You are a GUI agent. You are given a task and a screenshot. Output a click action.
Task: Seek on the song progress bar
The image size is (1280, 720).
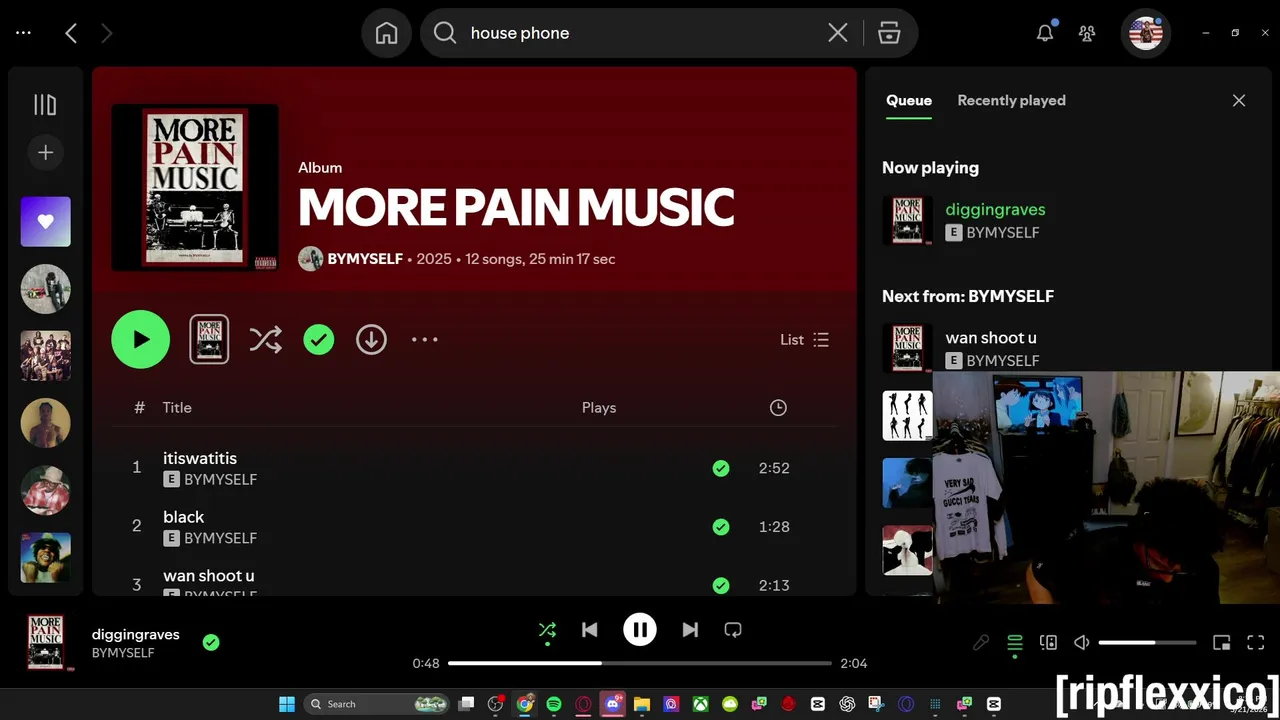point(640,663)
